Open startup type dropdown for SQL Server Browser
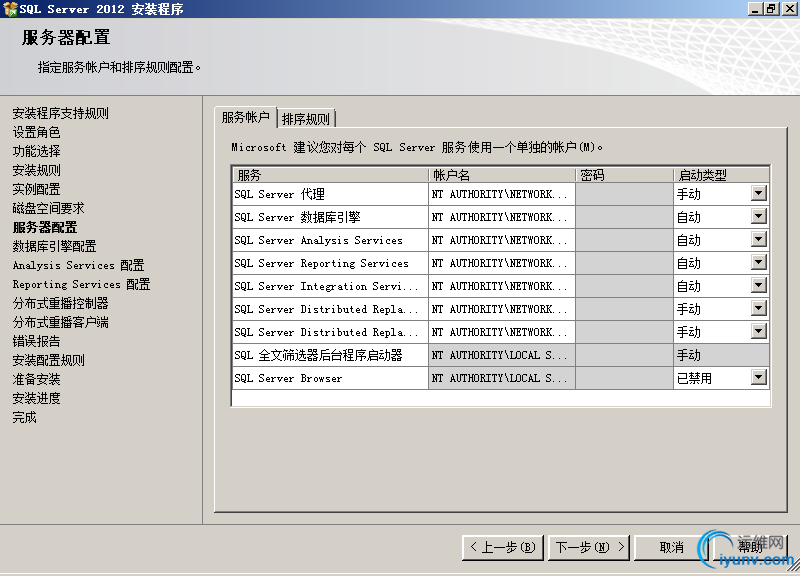Viewport: 800px width, 576px height. pyautogui.click(x=759, y=378)
